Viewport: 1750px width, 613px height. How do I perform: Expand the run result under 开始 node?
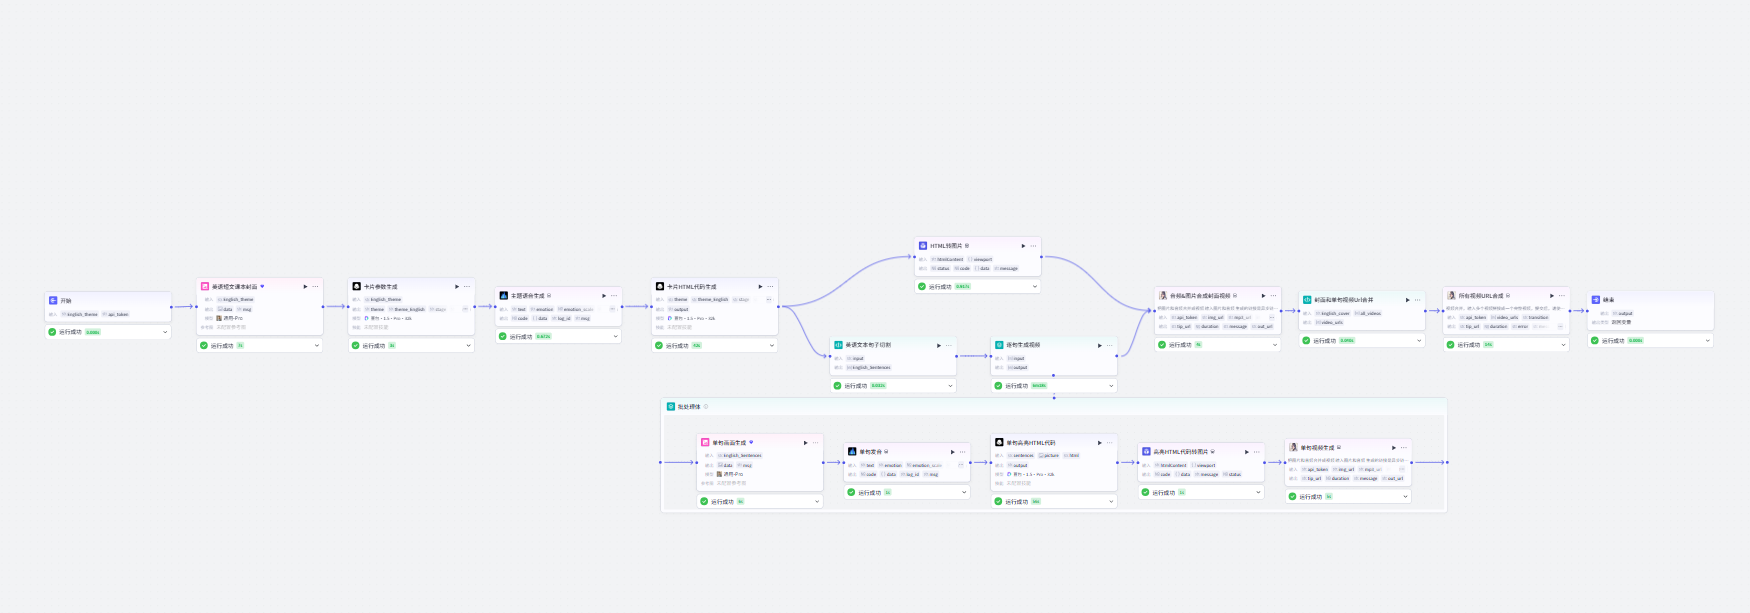point(165,332)
